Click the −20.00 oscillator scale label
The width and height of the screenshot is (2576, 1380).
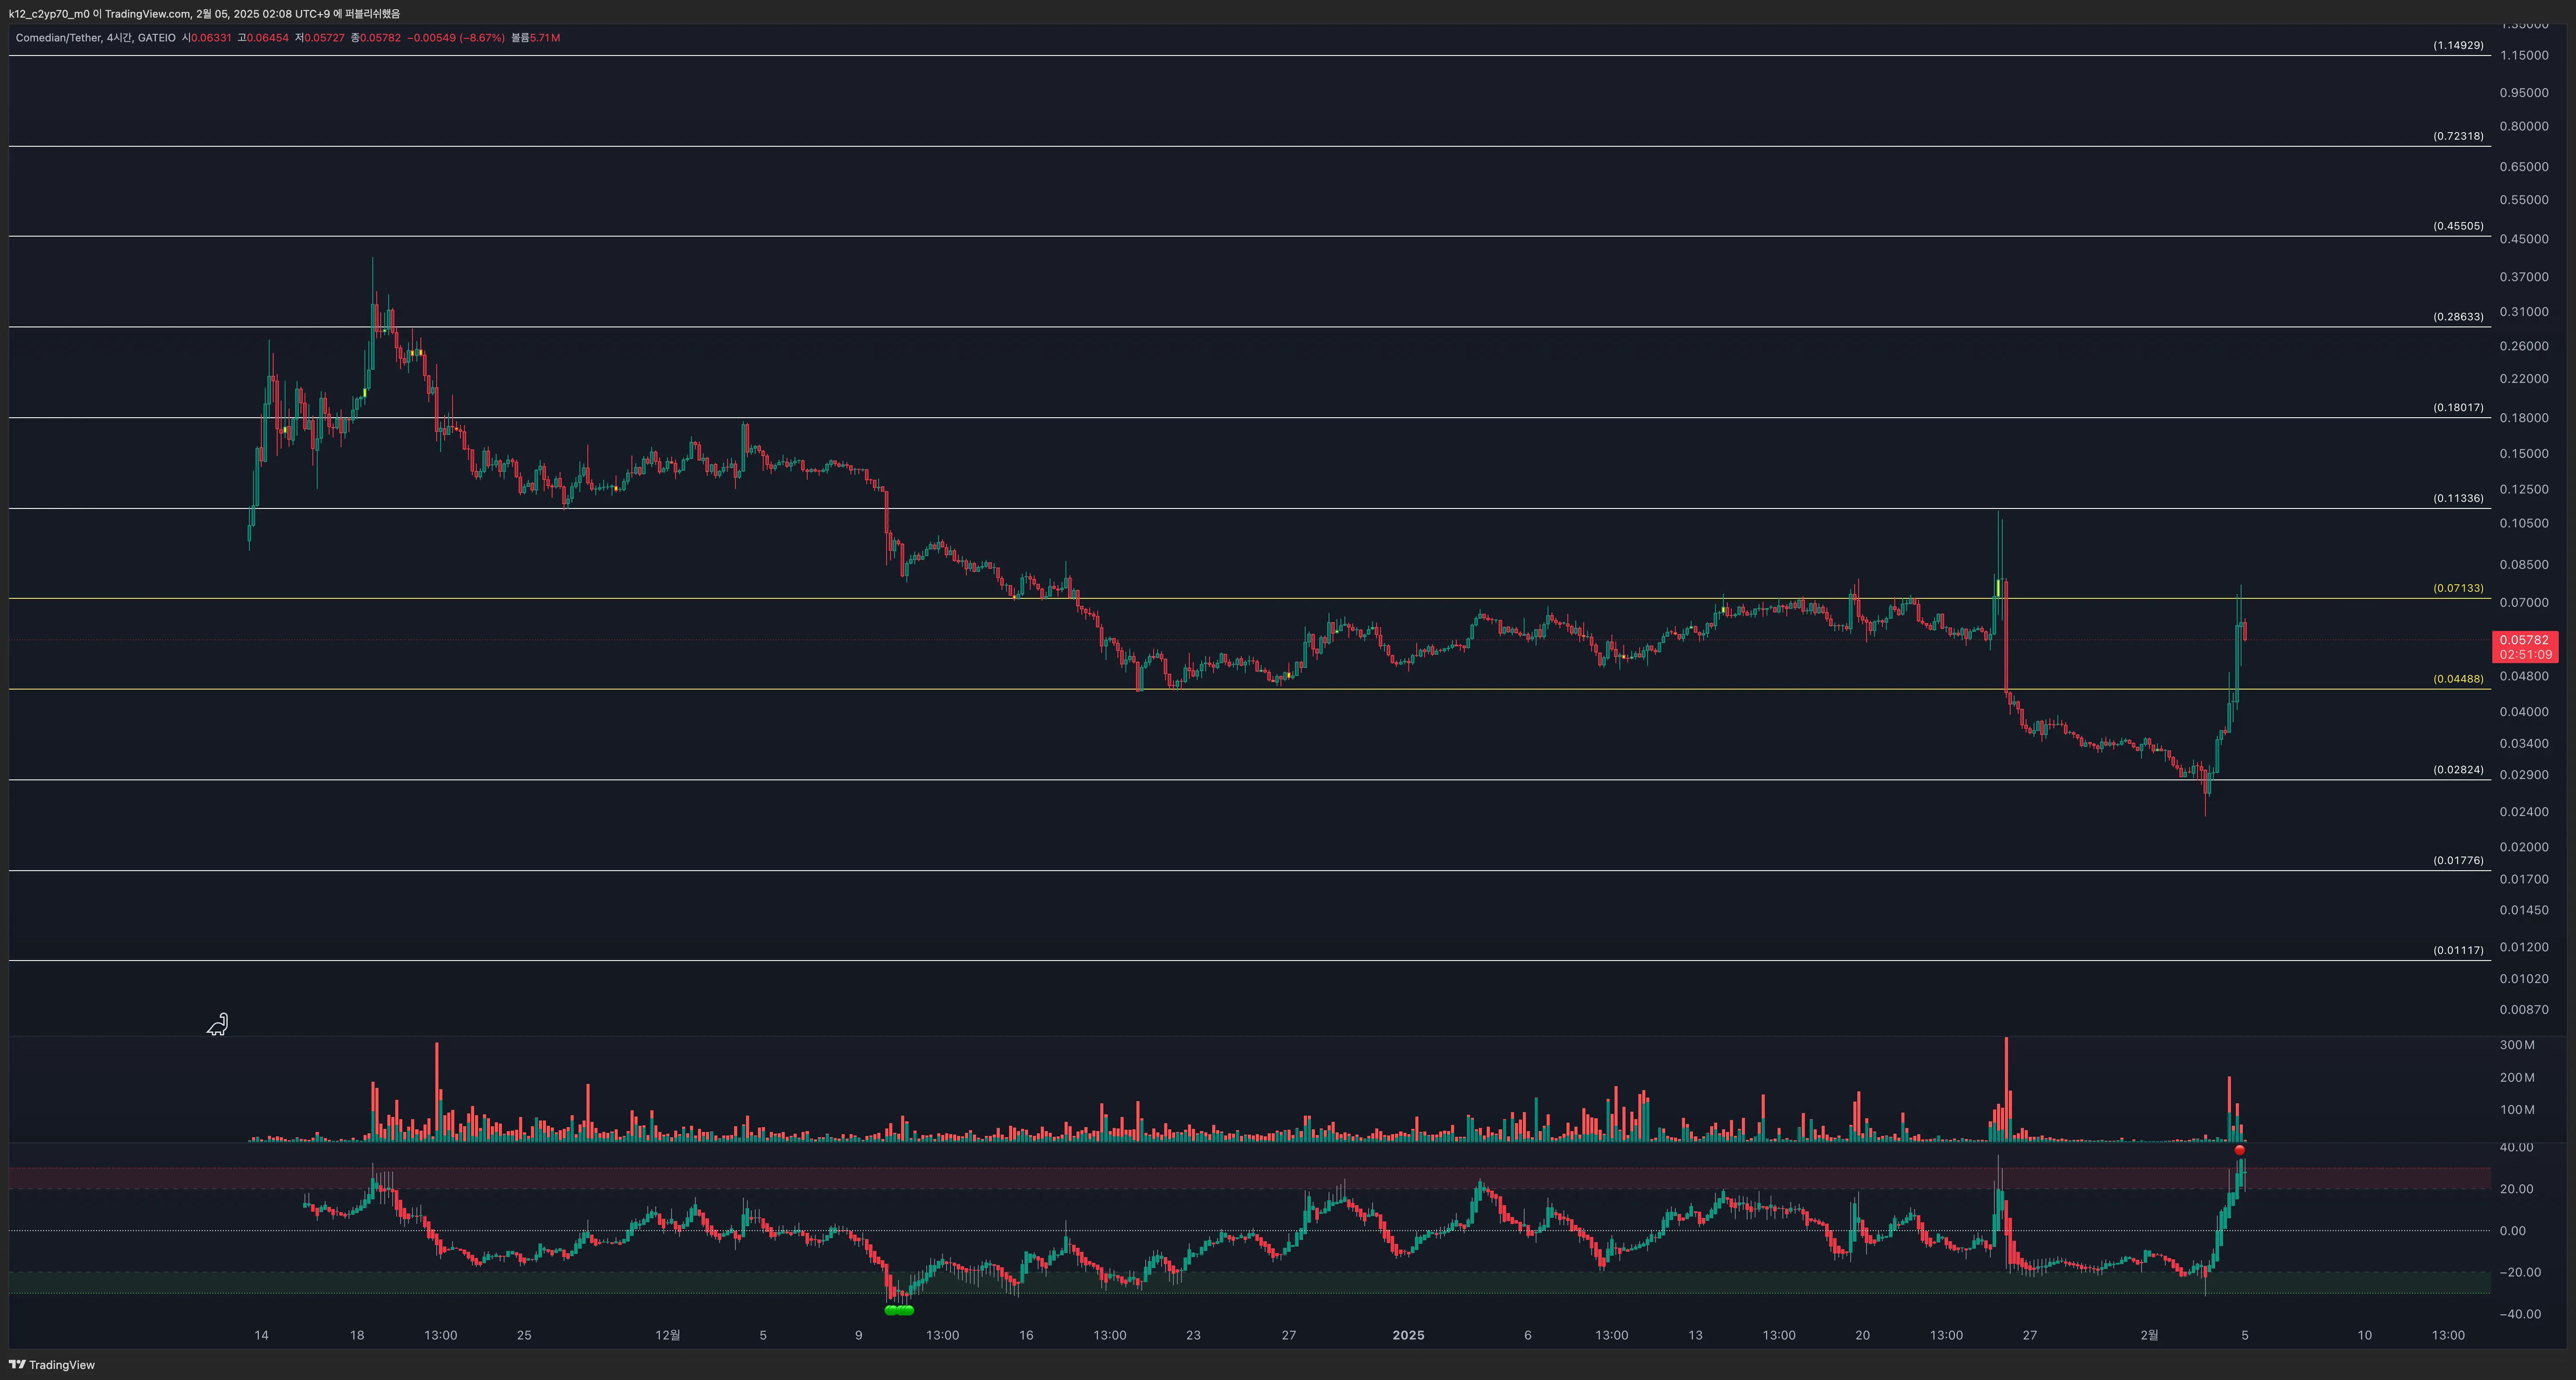(2520, 1273)
